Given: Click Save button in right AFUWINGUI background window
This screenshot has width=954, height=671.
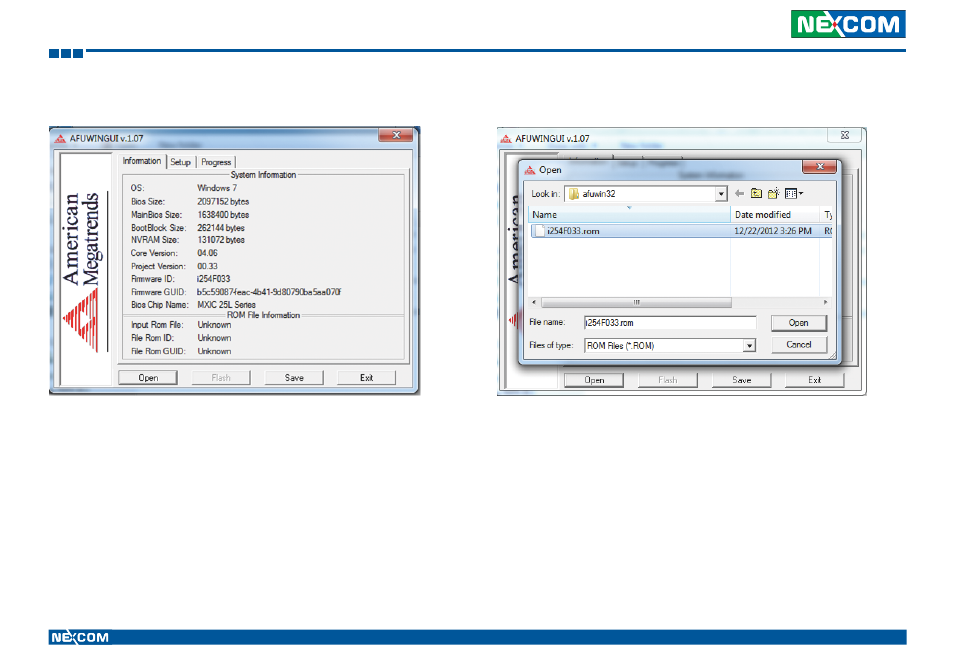Looking at the screenshot, I should click(741, 380).
